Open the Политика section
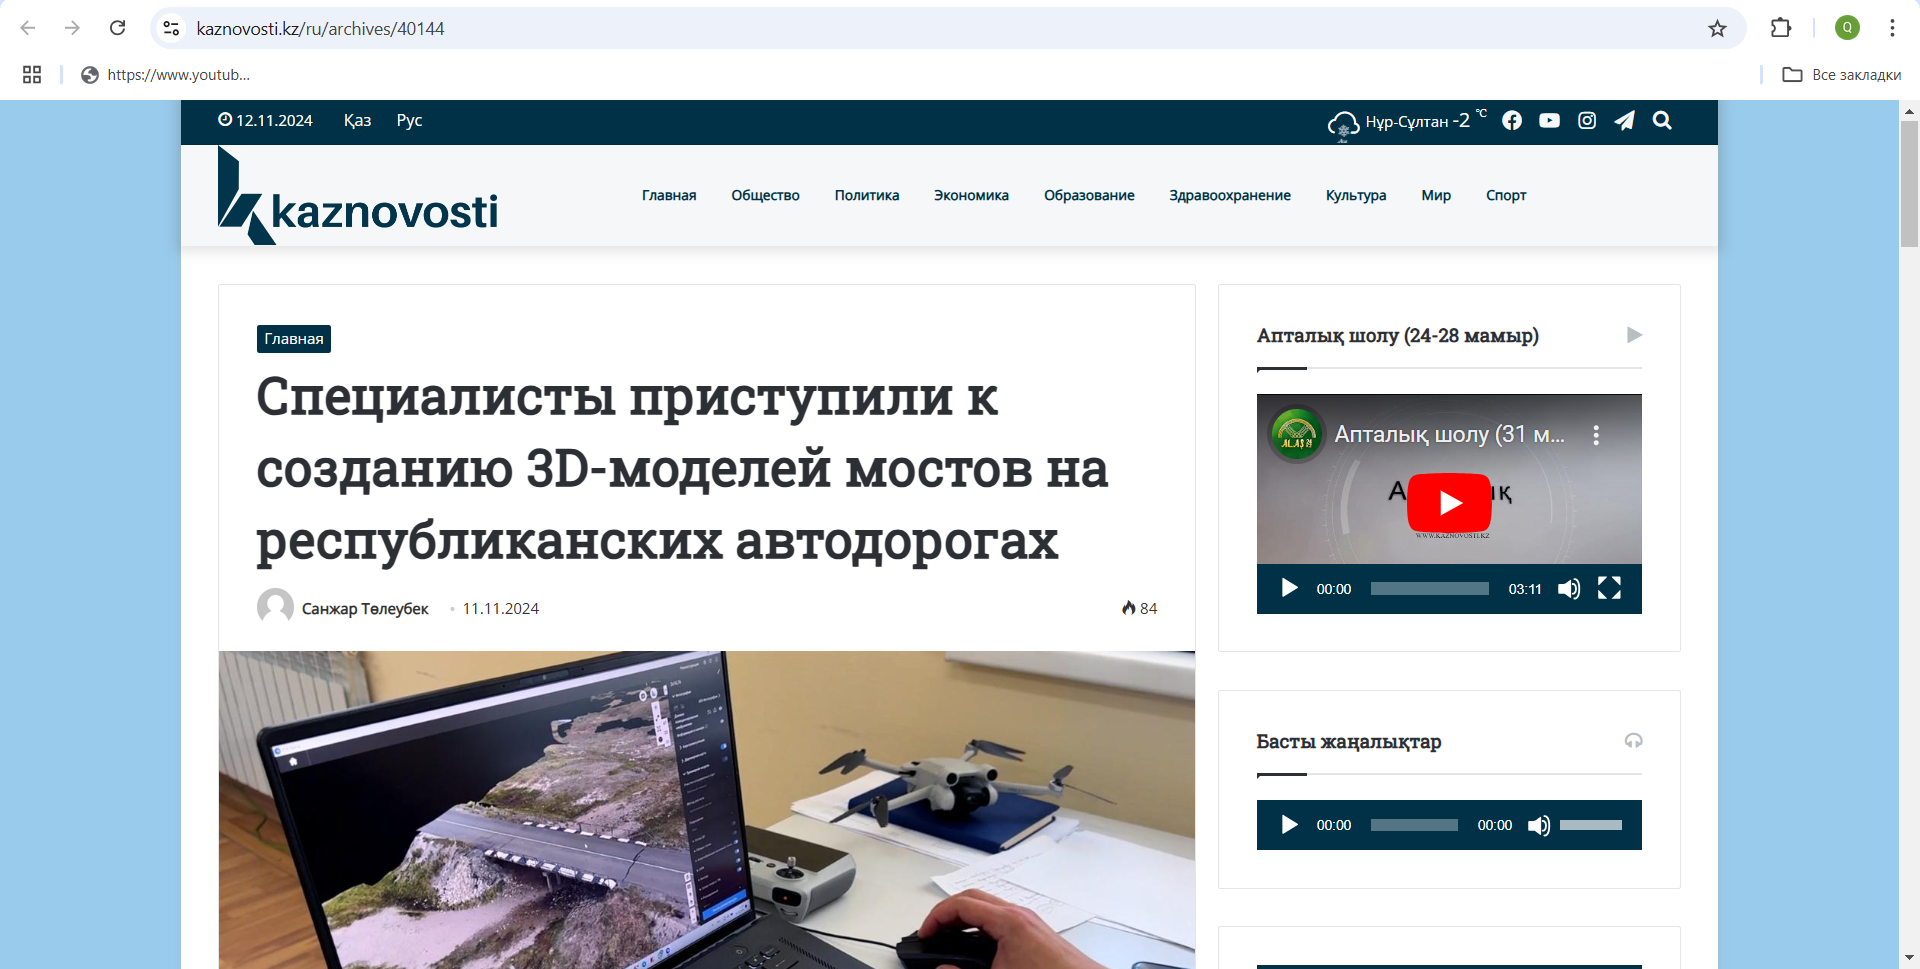Viewport: 1920px width, 969px height. coord(867,195)
